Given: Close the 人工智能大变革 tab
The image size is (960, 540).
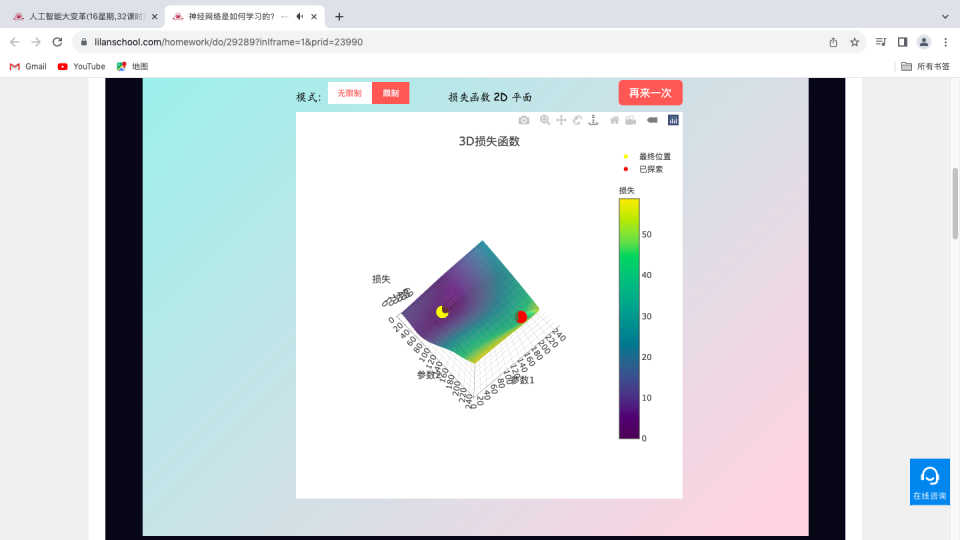Looking at the screenshot, I should pyautogui.click(x=154, y=17).
